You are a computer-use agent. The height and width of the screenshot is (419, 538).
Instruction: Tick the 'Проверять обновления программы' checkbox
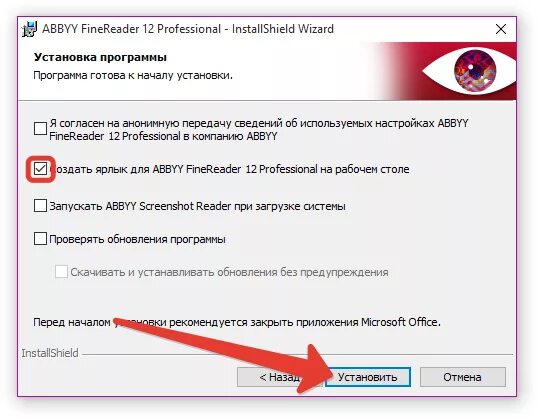click(x=40, y=238)
